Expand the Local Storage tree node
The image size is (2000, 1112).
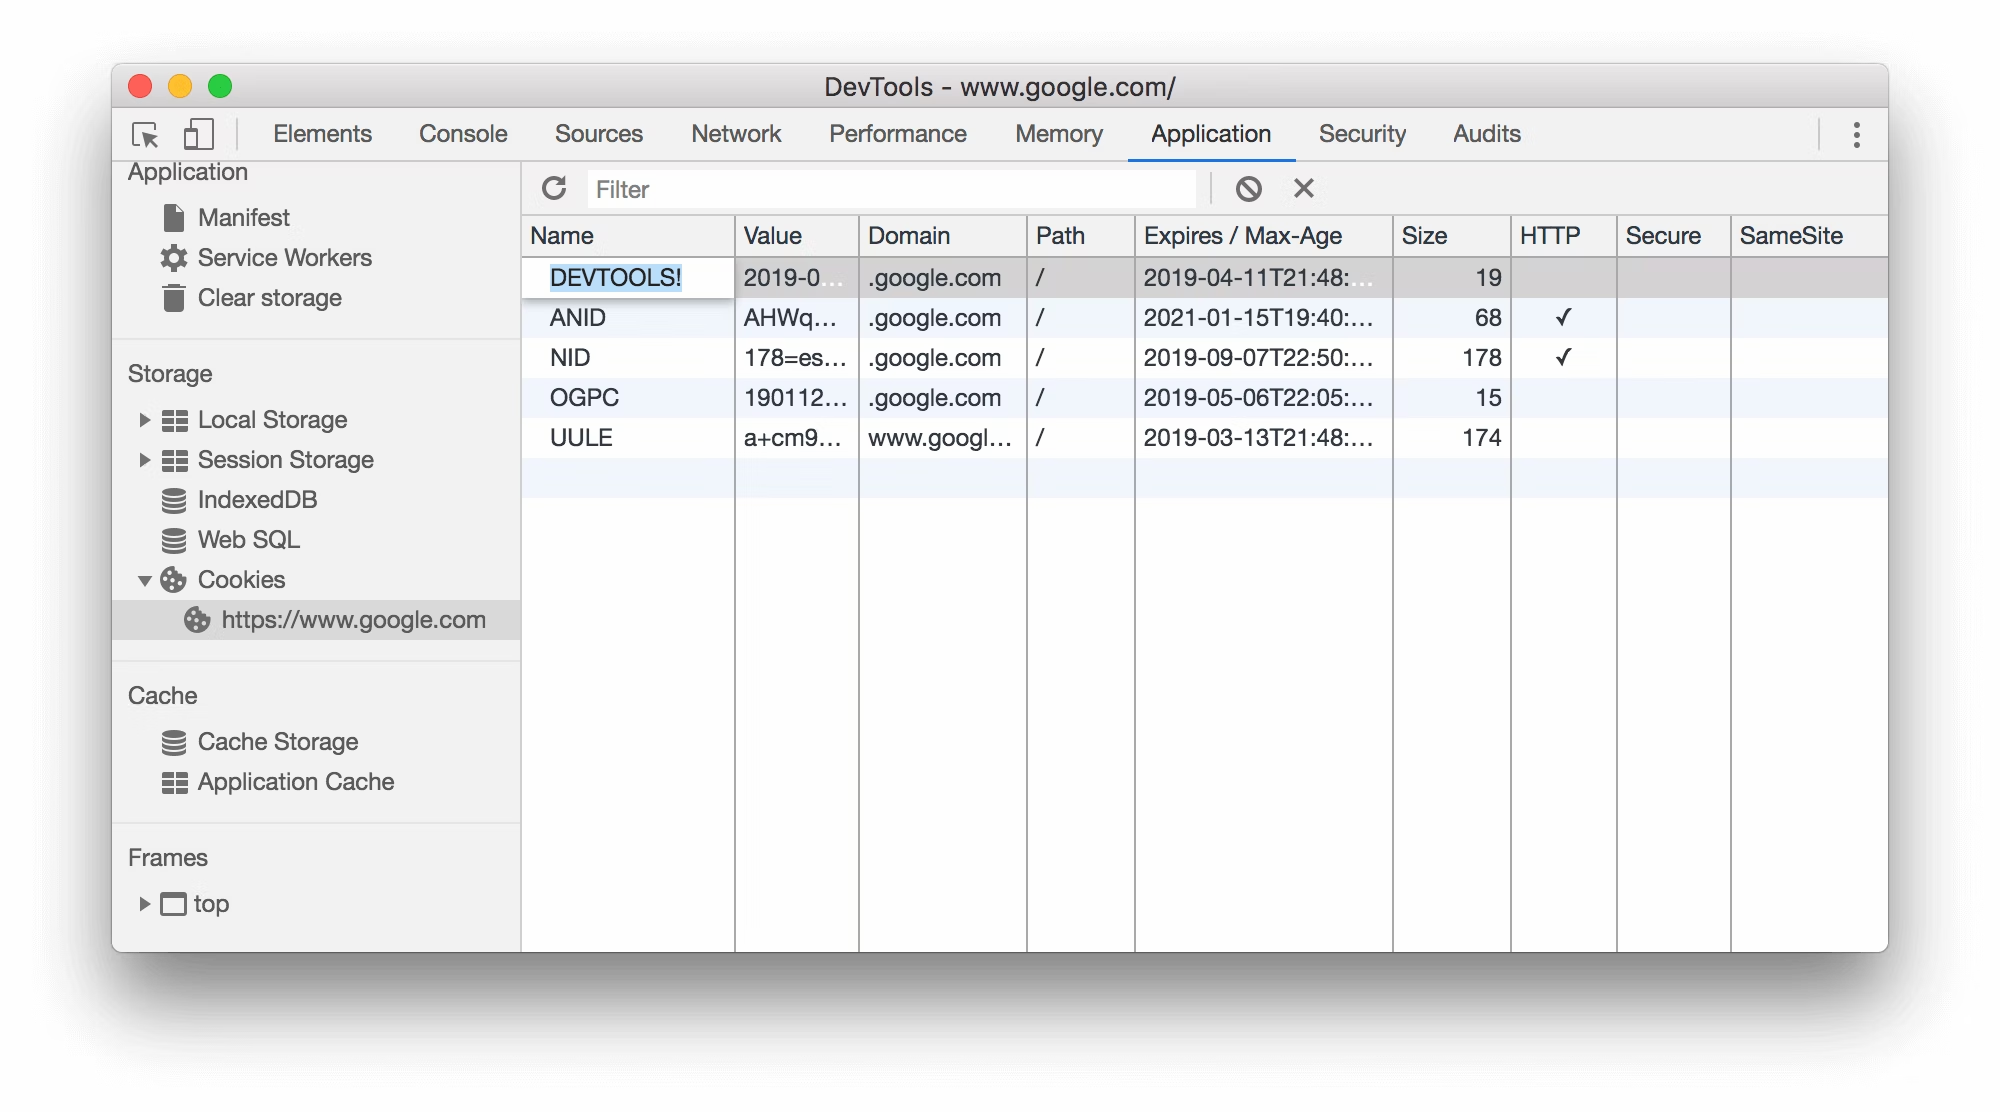(x=144, y=420)
